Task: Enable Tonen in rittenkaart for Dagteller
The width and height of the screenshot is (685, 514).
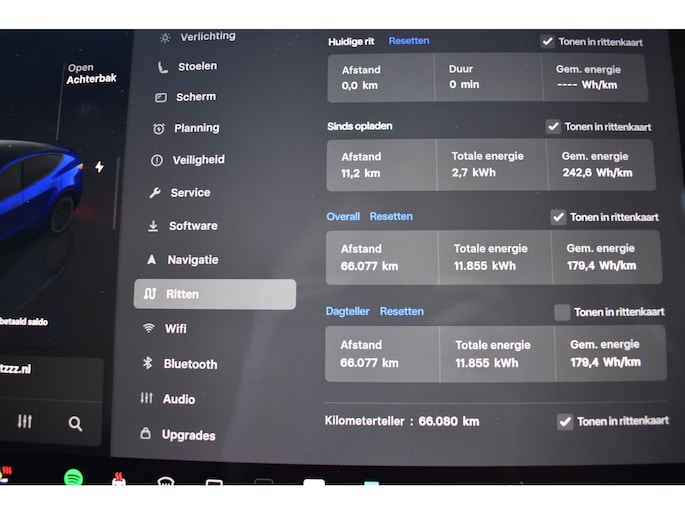Action: [x=562, y=312]
